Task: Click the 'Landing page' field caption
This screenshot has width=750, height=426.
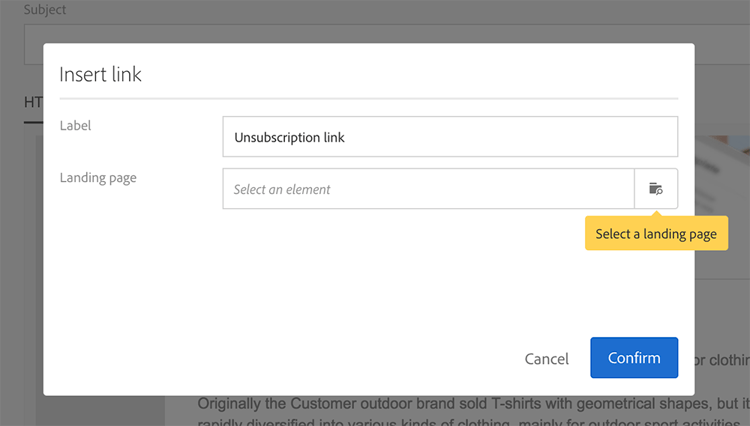Action: click(x=98, y=178)
